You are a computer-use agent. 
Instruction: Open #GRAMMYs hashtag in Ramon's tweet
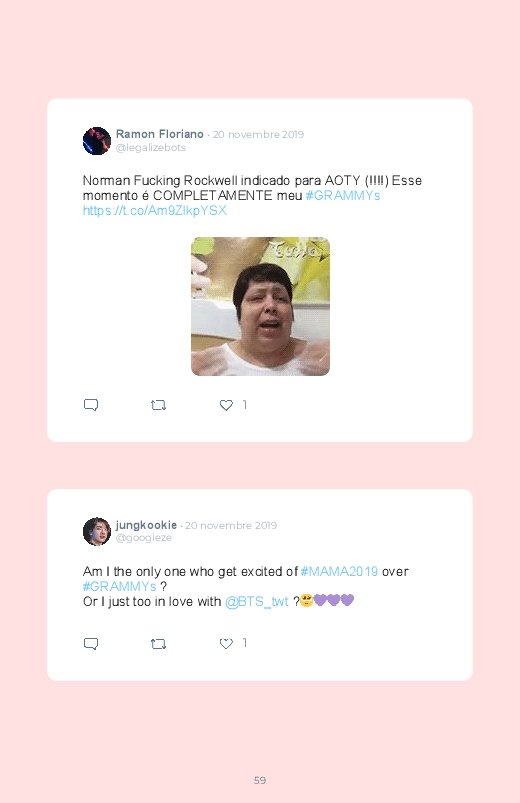(343, 196)
